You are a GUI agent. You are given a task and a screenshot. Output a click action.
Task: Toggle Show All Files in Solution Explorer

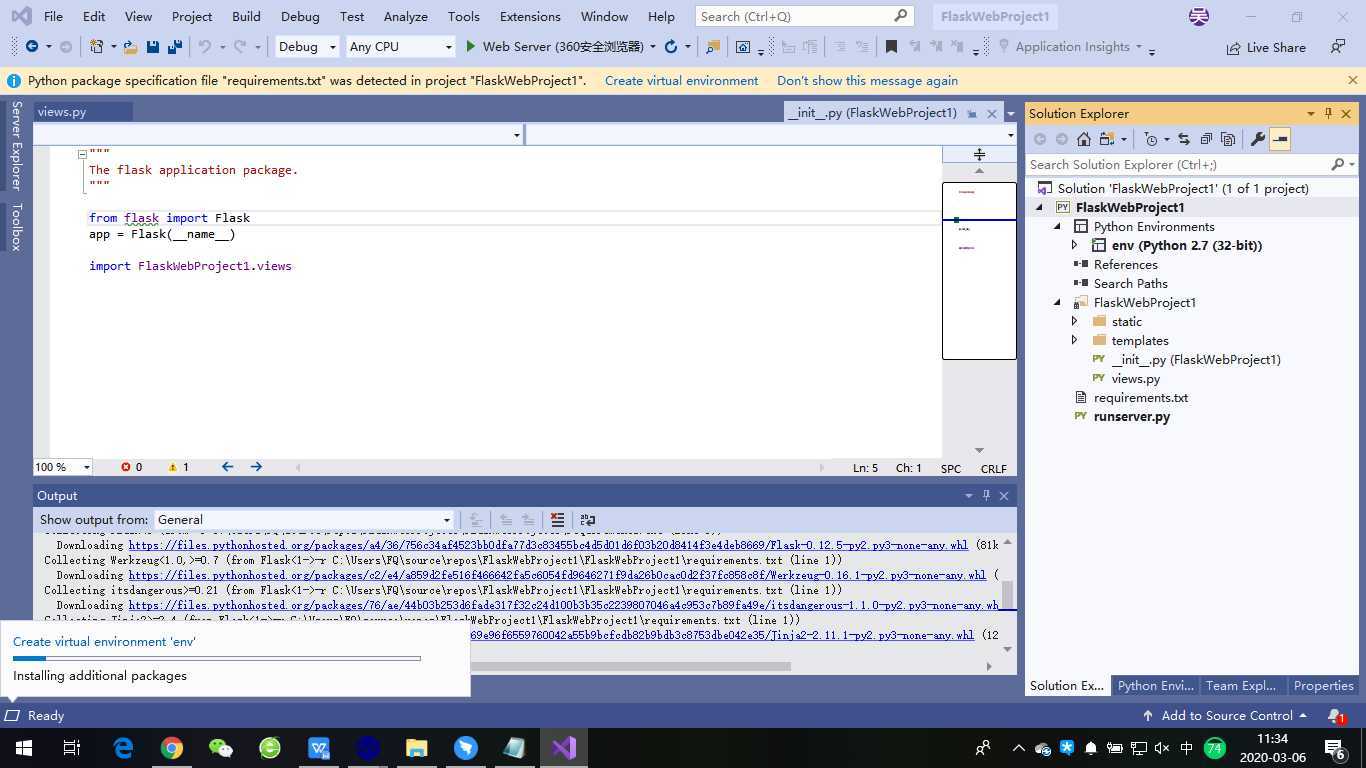1228,139
